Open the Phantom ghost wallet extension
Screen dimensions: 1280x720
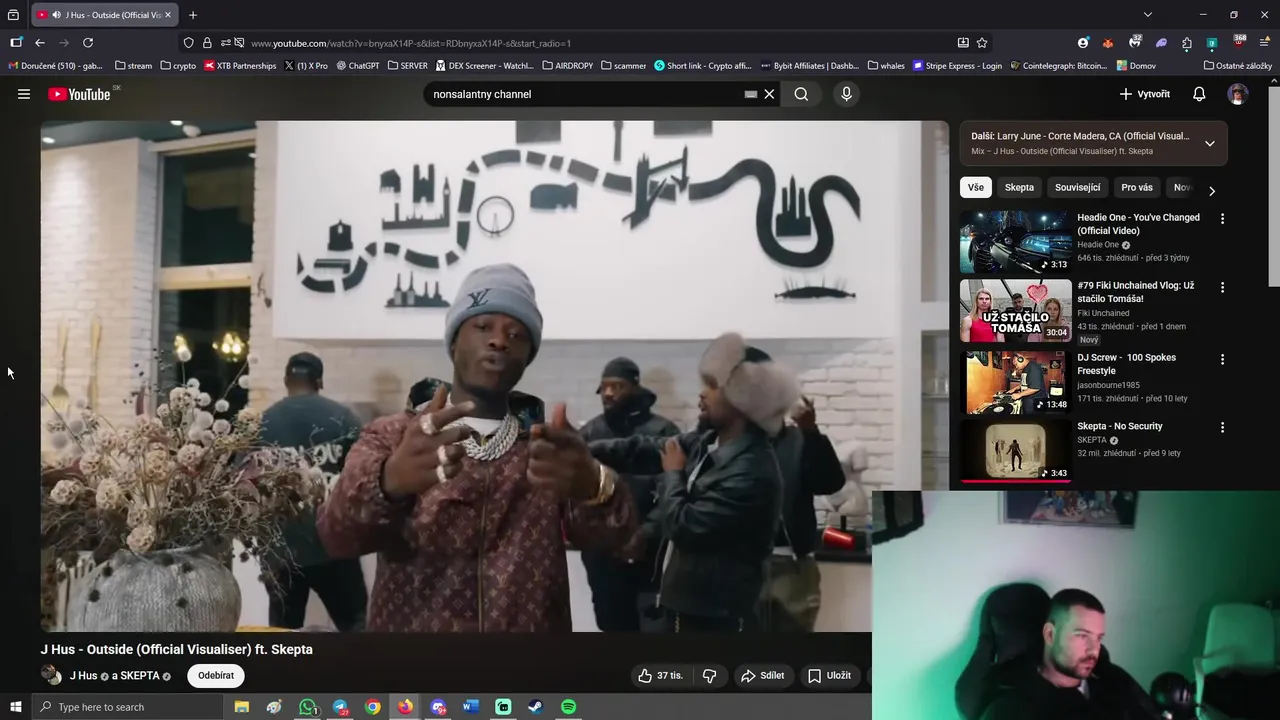point(1161,43)
